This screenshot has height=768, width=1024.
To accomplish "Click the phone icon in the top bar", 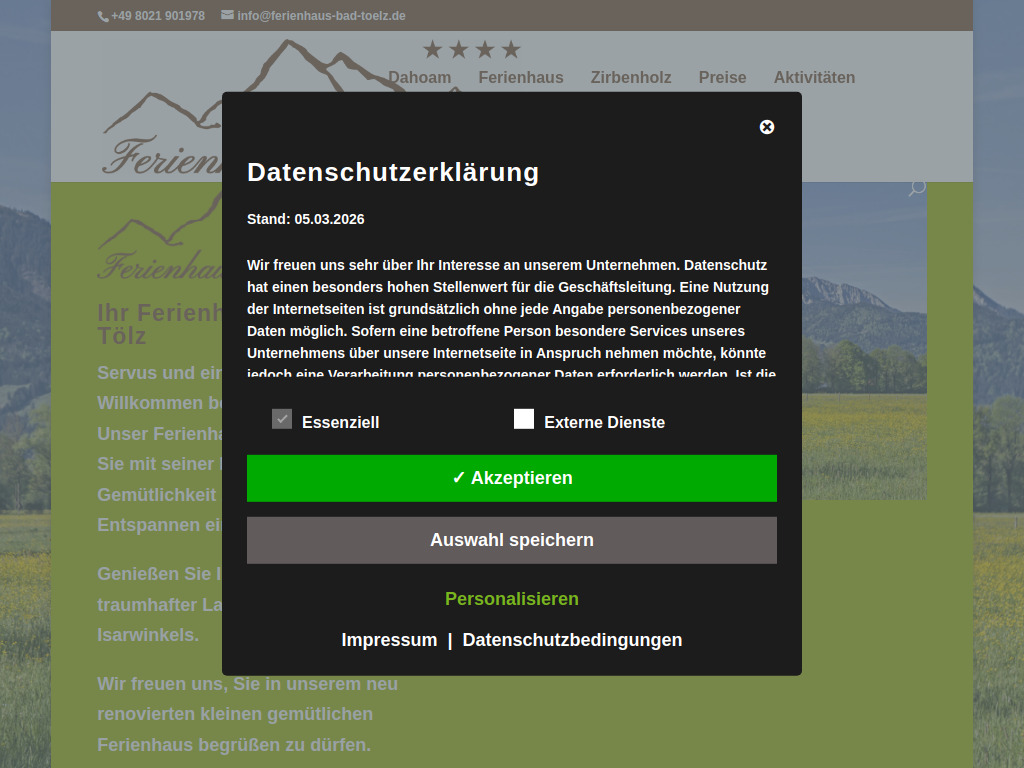I will click(x=103, y=16).
